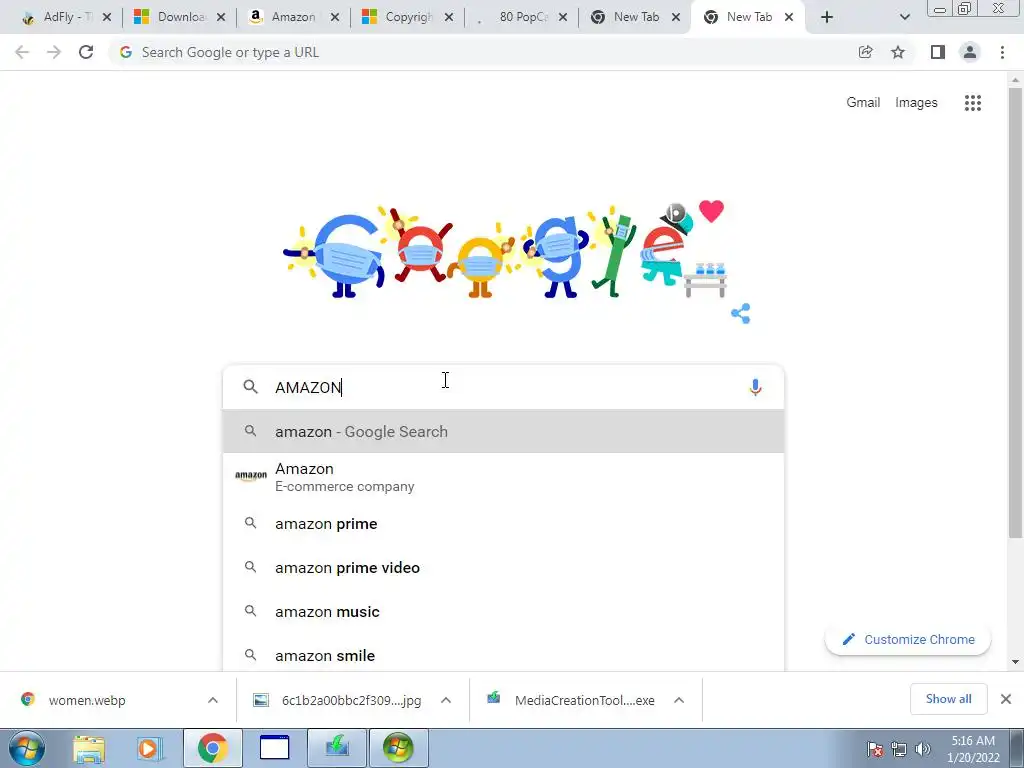Click Chrome icon in taskbar
The height and width of the screenshot is (768, 1024).
[x=212, y=748]
